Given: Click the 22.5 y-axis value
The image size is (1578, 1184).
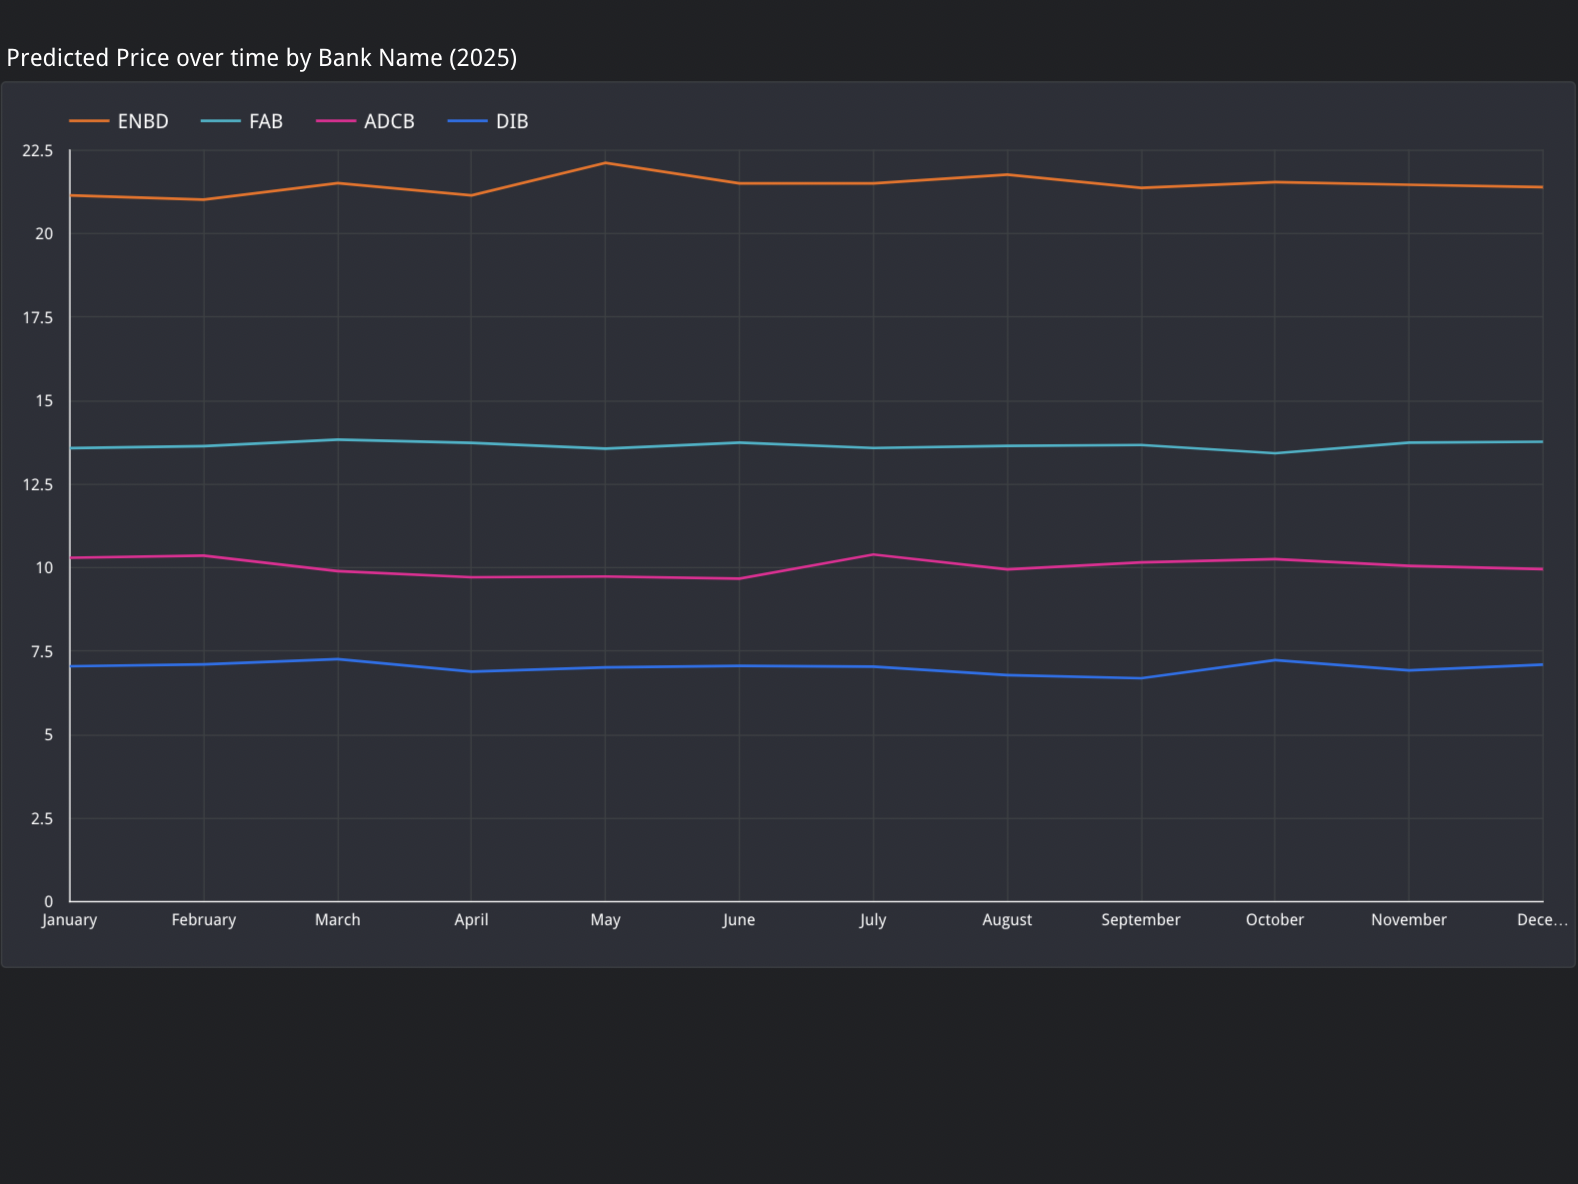Looking at the screenshot, I should [38, 151].
